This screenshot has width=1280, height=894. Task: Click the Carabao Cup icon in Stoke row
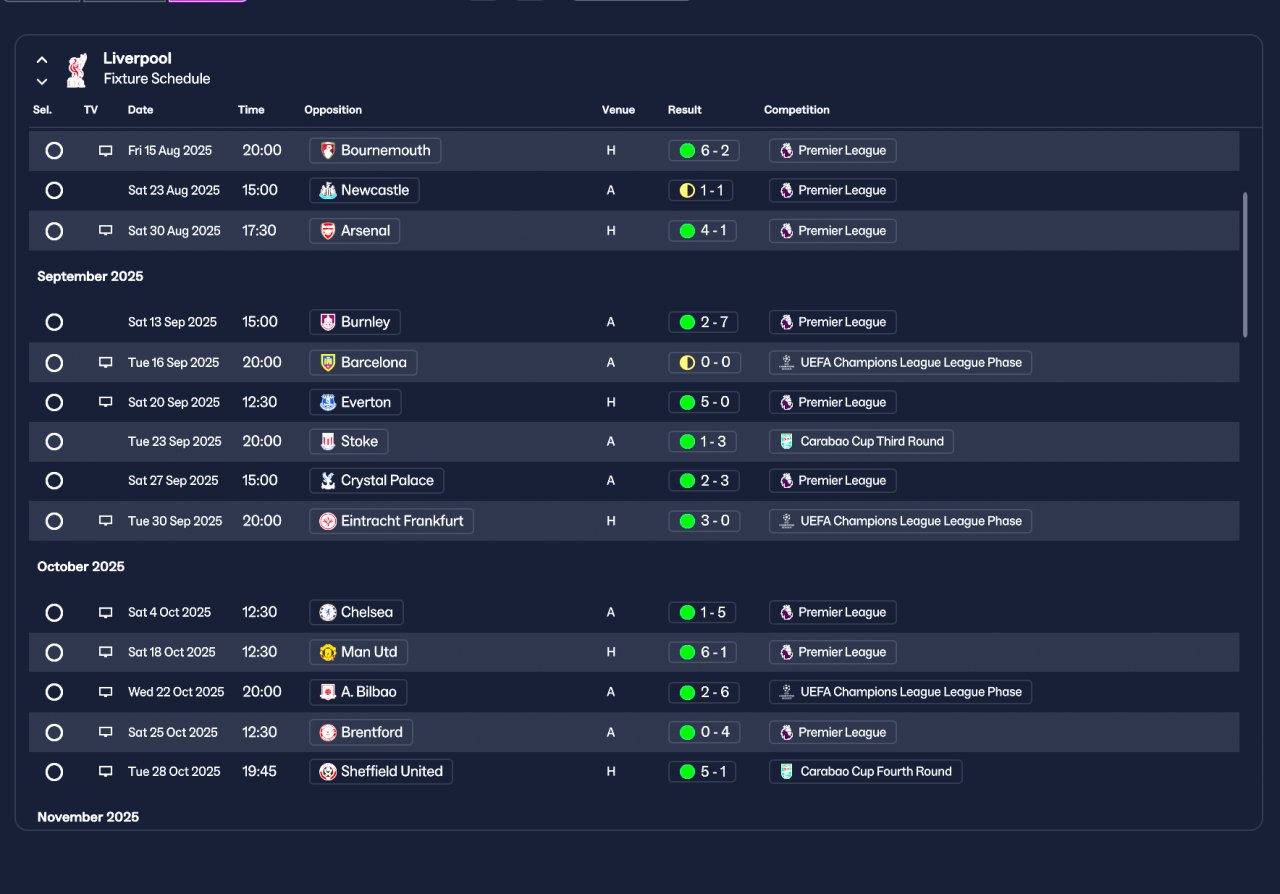(786, 442)
